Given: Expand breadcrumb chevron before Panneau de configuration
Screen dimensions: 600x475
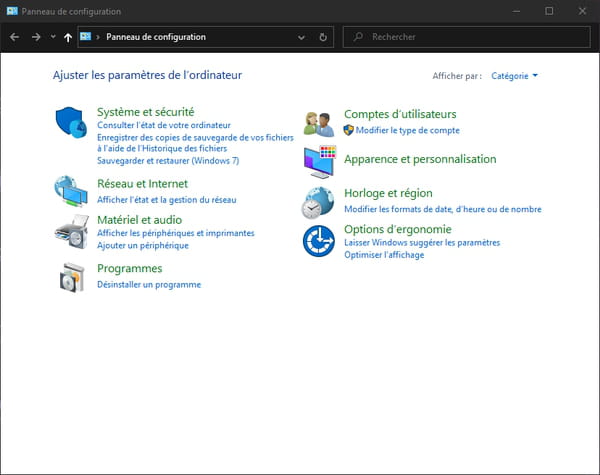Looking at the screenshot, I should (98, 37).
